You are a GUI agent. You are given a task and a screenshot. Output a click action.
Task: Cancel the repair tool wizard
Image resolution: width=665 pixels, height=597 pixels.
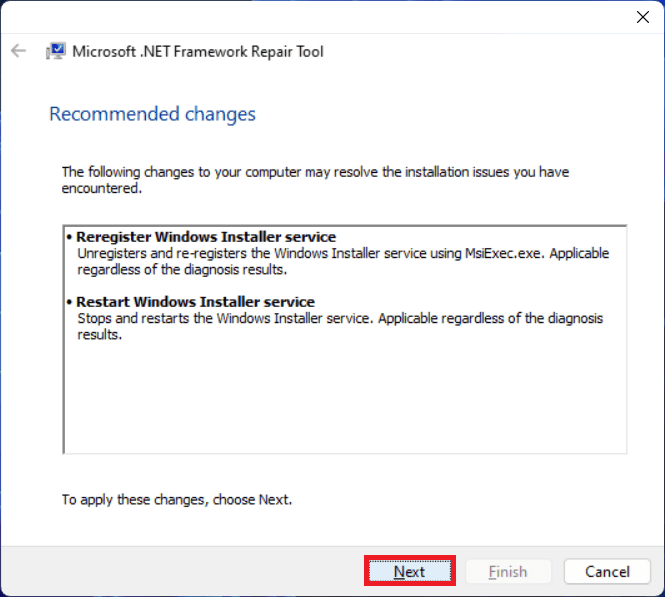click(607, 572)
